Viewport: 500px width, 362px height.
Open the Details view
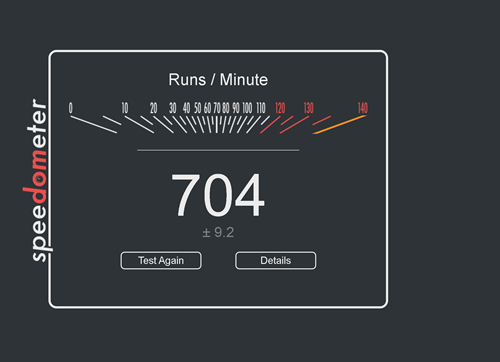276,260
